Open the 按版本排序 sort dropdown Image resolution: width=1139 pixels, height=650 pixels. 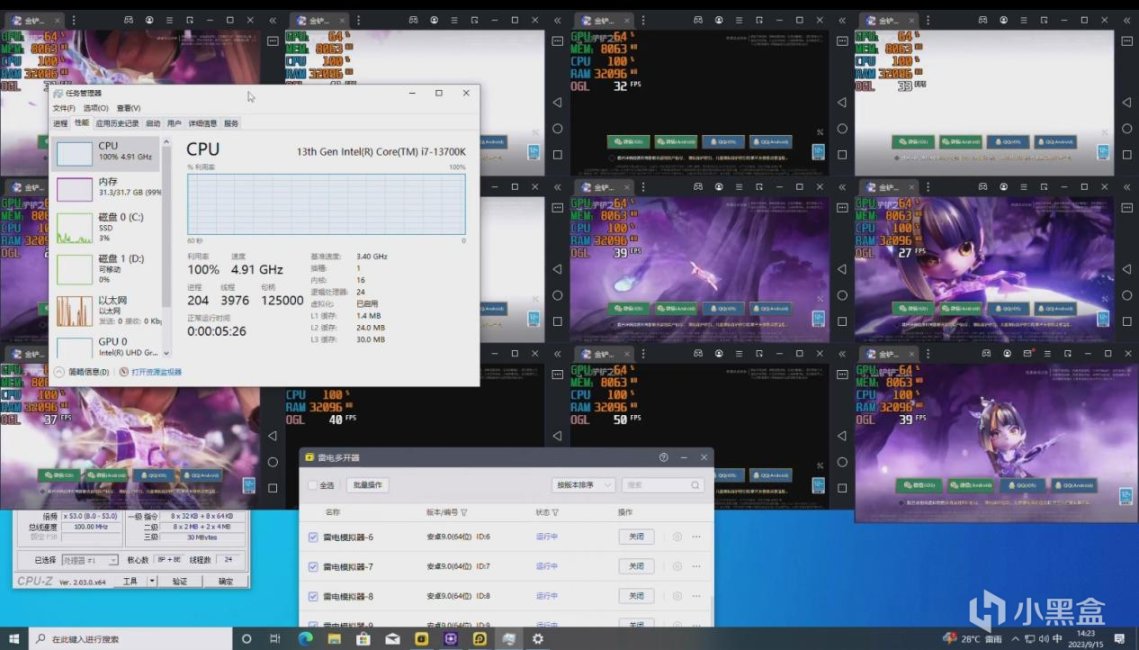coord(583,485)
